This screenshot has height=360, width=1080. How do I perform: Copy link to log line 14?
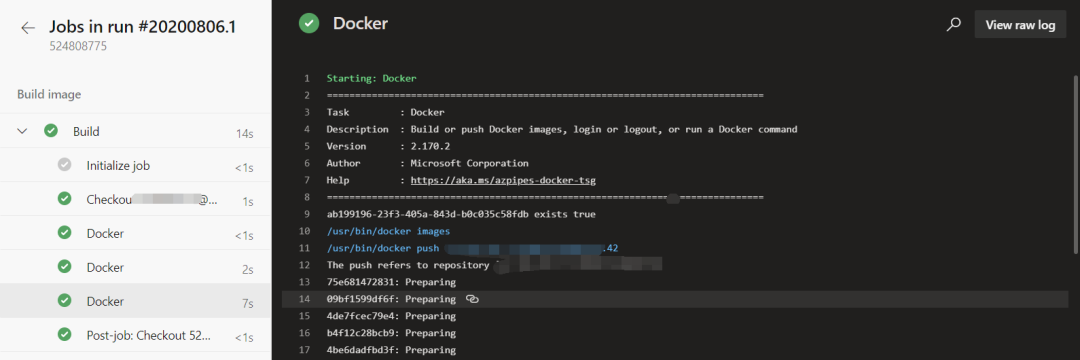[472, 299]
